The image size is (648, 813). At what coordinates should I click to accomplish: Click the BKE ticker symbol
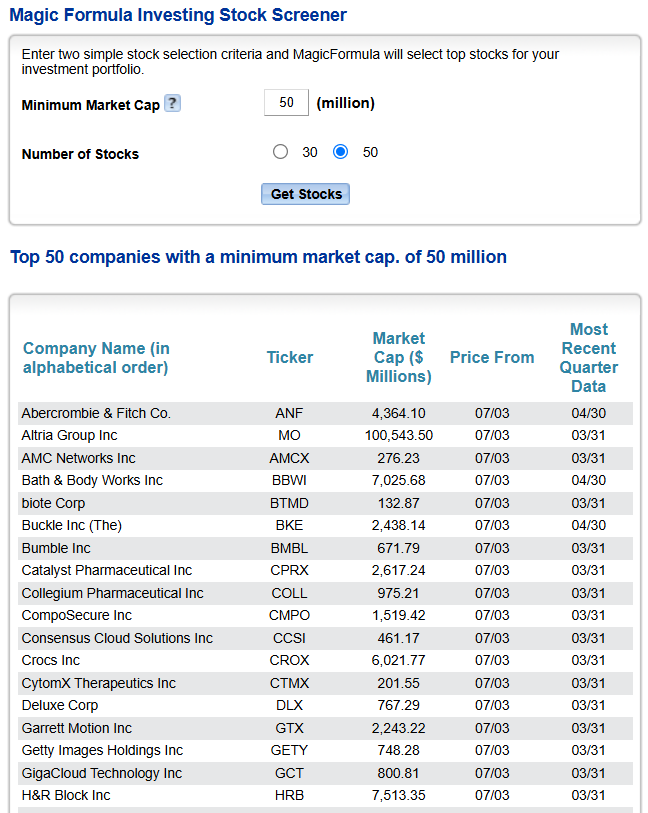289,526
